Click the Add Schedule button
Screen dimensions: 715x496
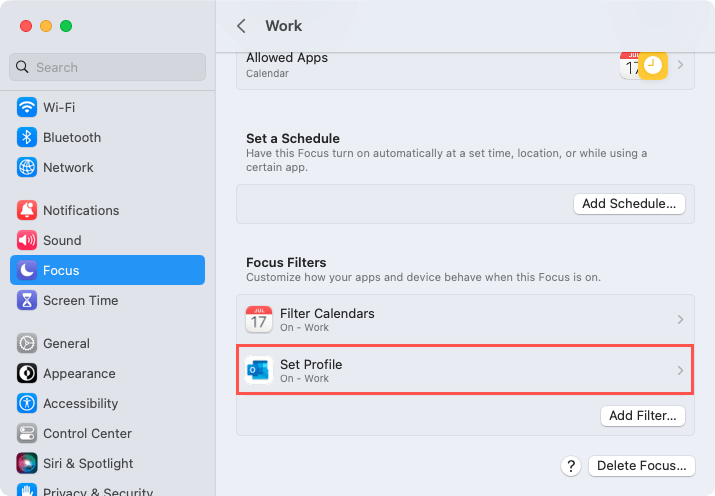[629, 203]
